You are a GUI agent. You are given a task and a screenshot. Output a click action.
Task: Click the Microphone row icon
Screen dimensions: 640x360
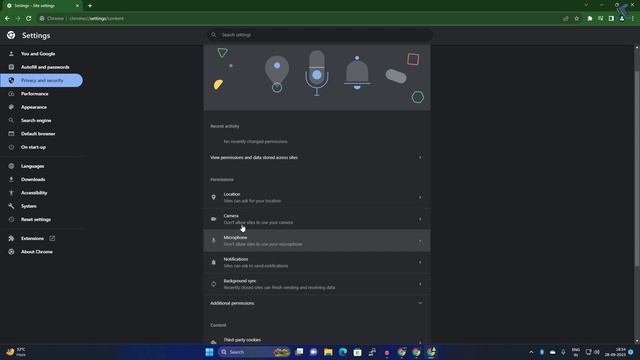(213, 241)
